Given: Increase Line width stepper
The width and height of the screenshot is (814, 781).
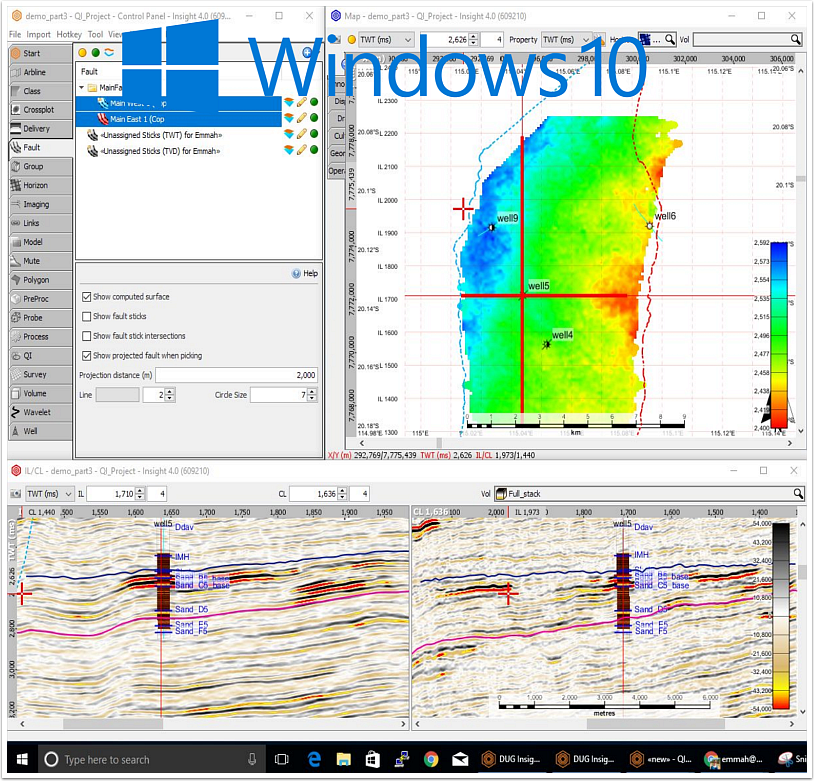Looking at the screenshot, I should [x=170, y=392].
